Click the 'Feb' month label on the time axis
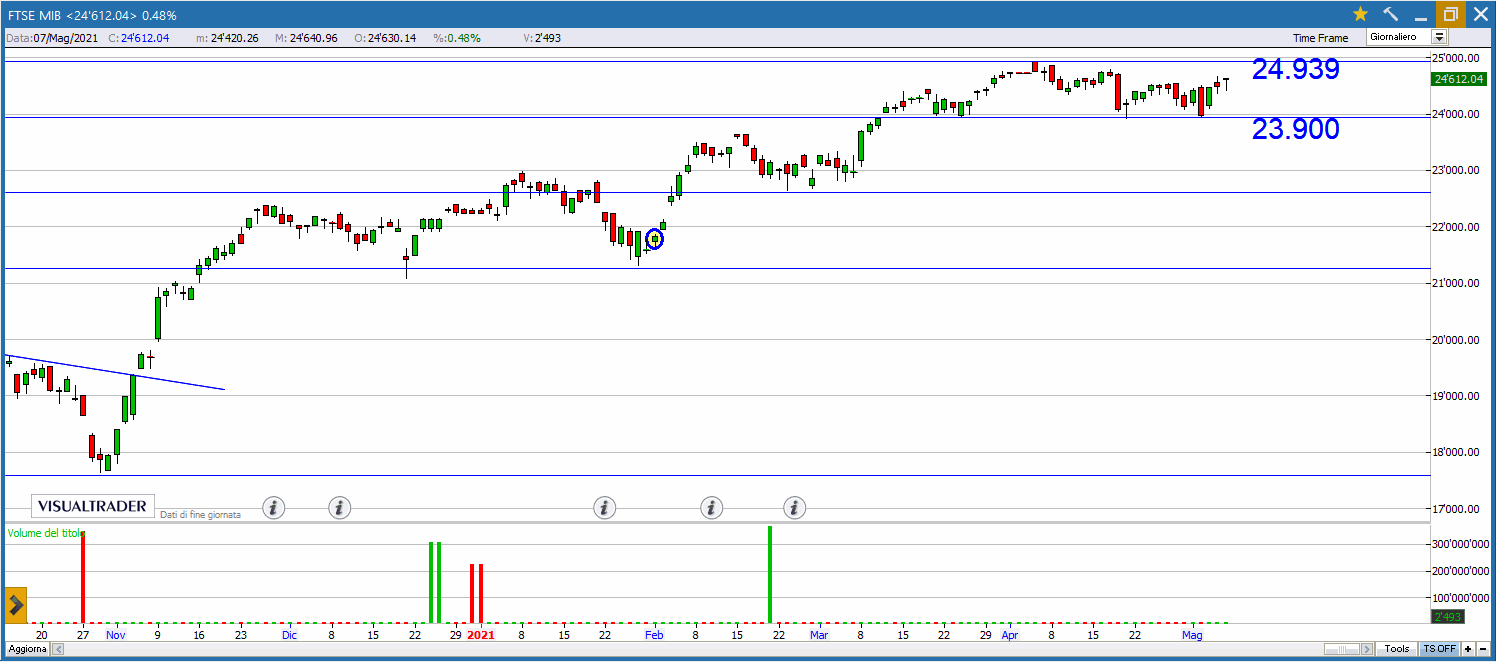The height and width of the screenshot is (662, 1496). pyautogui.click(x=655, y=635)
